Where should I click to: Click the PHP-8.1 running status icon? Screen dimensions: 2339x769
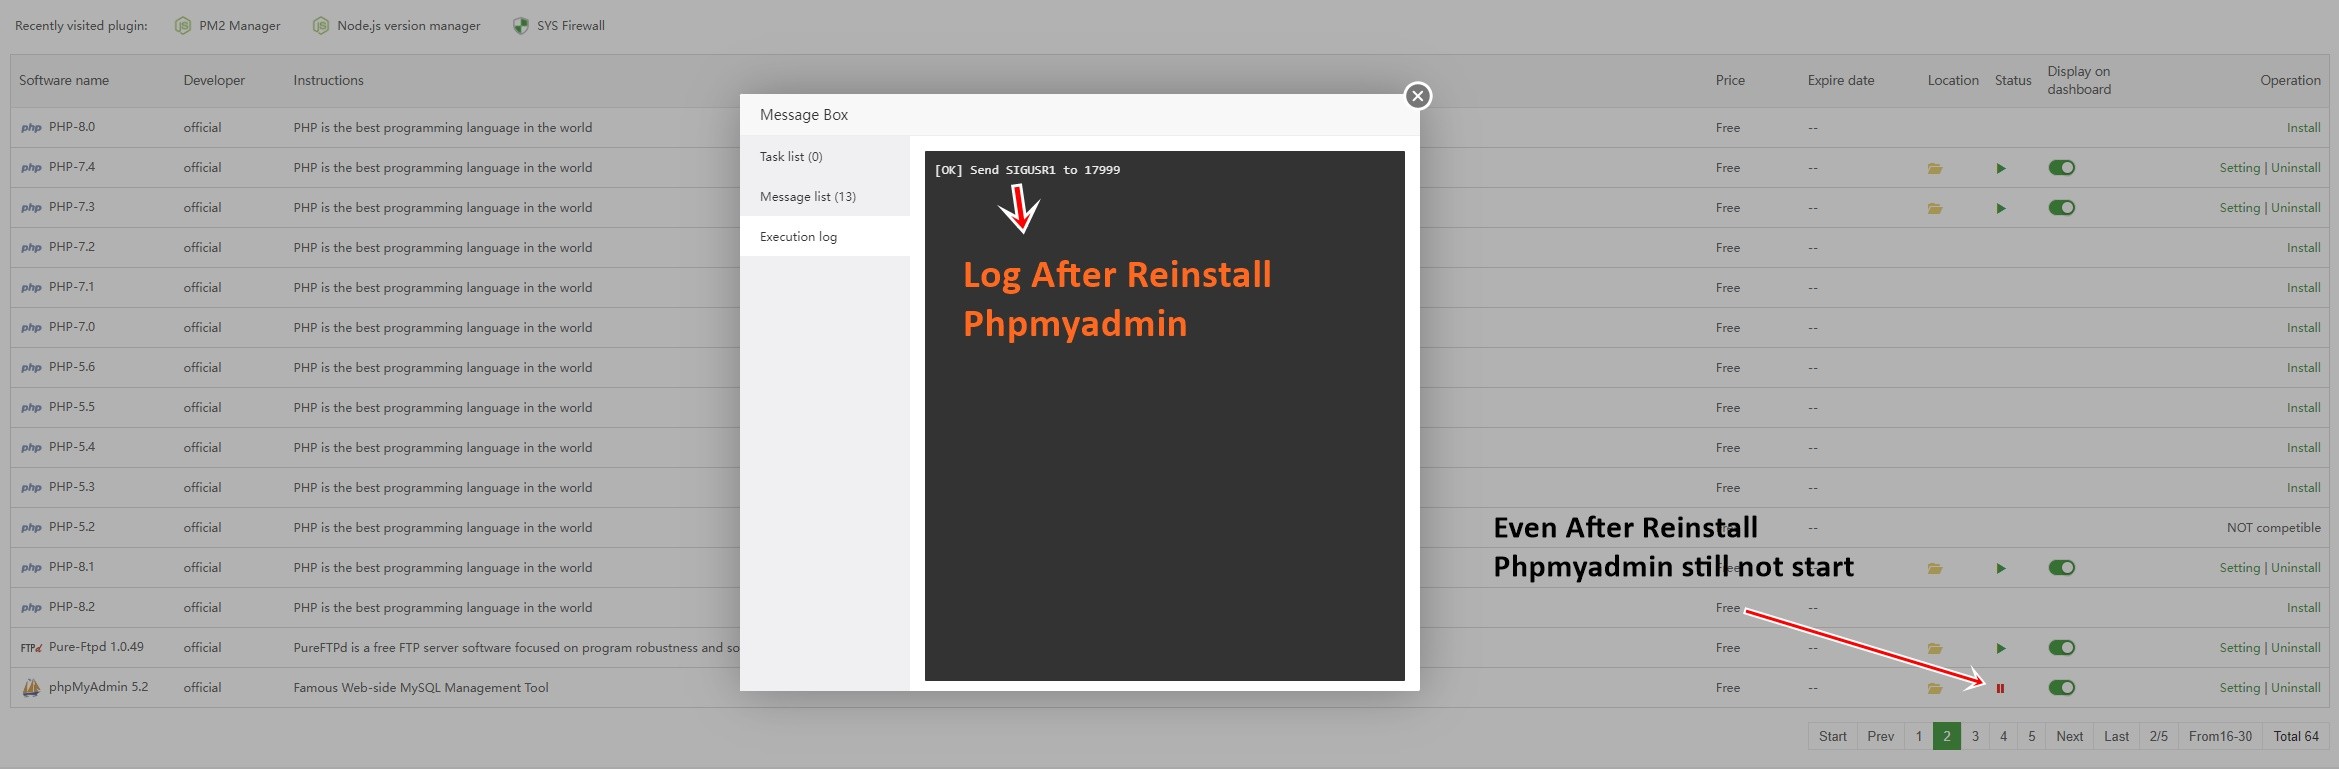point(2001,568)
